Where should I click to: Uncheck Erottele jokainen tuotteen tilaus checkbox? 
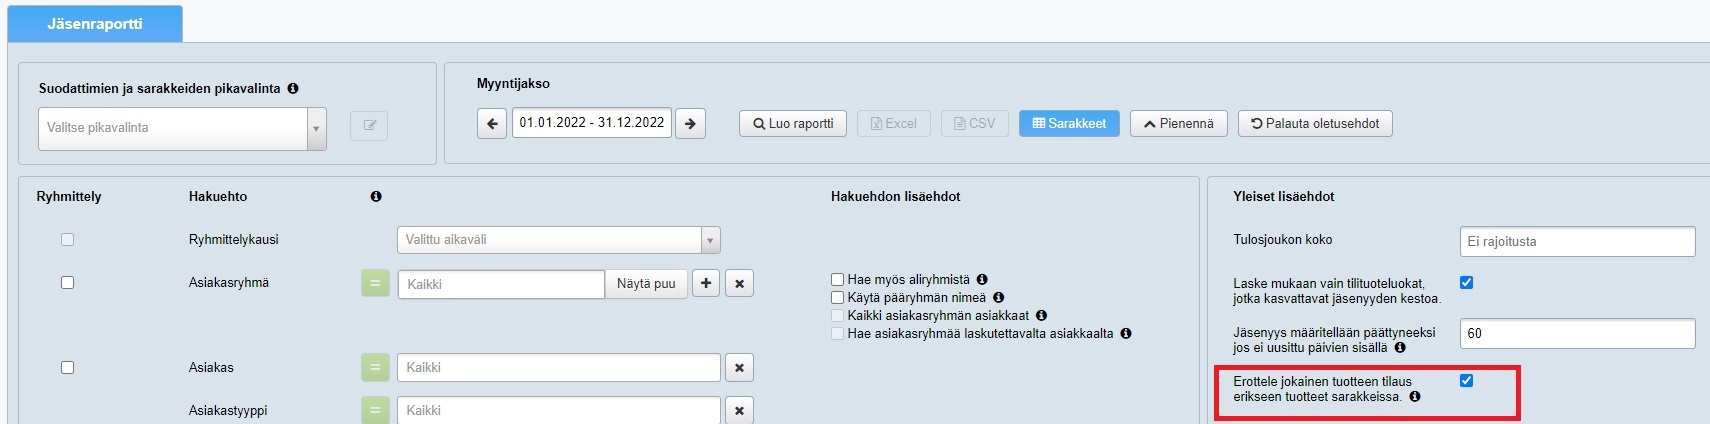pos(1466,381)
